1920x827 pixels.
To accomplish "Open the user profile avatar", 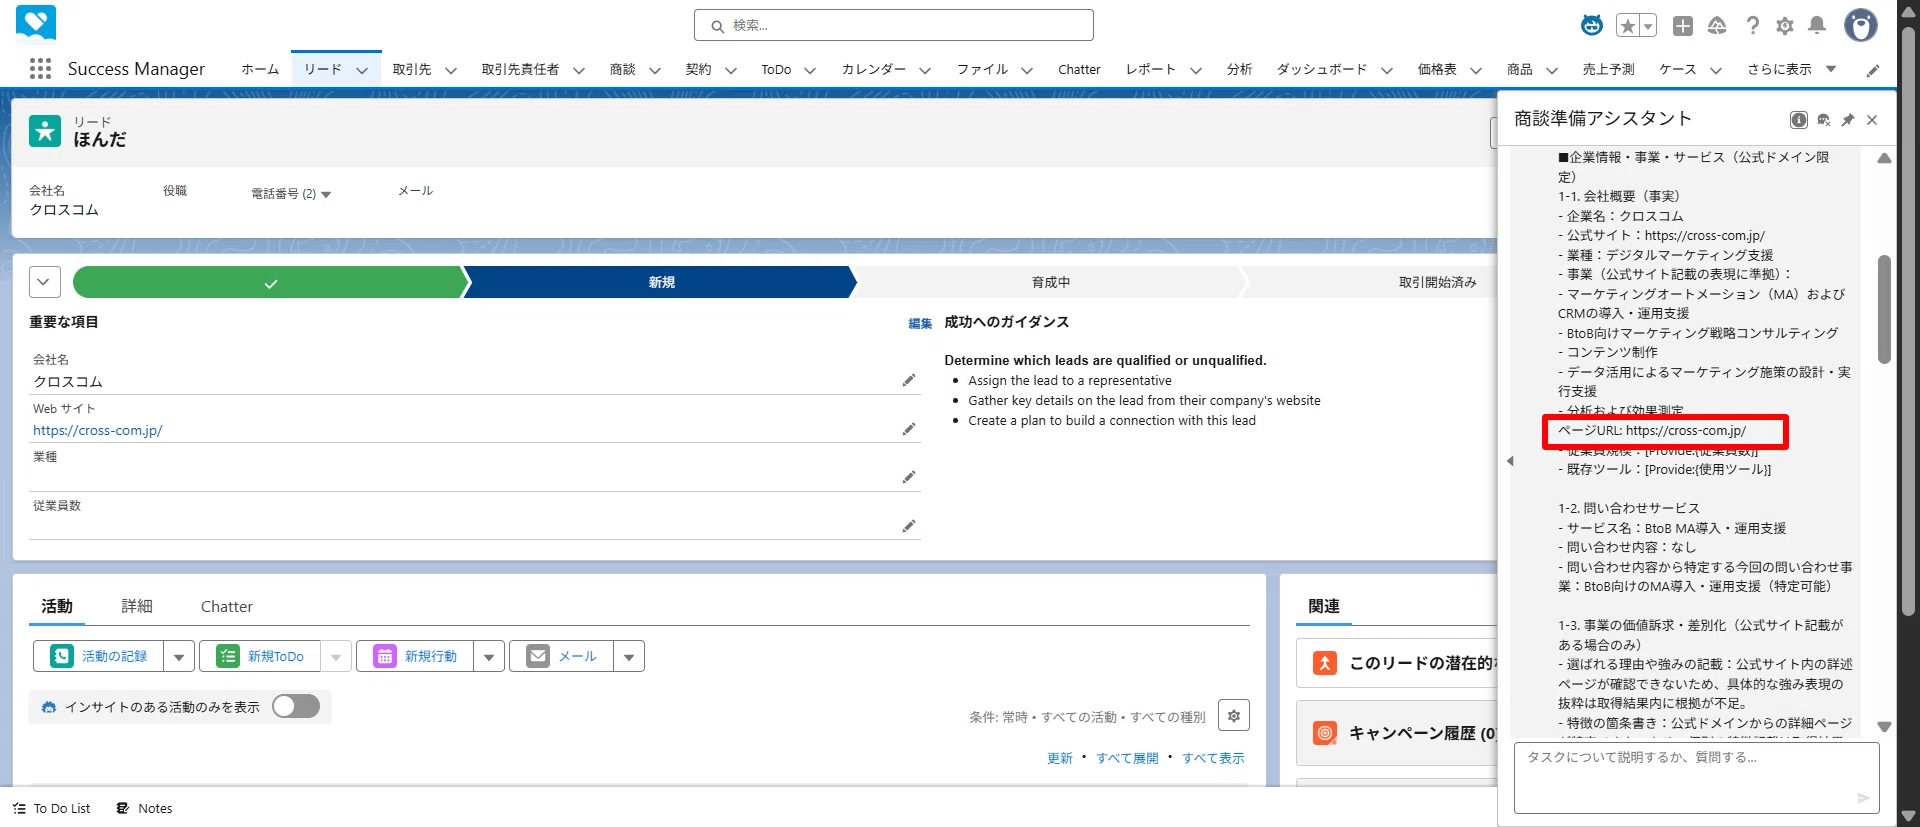I will [1860, 25].
